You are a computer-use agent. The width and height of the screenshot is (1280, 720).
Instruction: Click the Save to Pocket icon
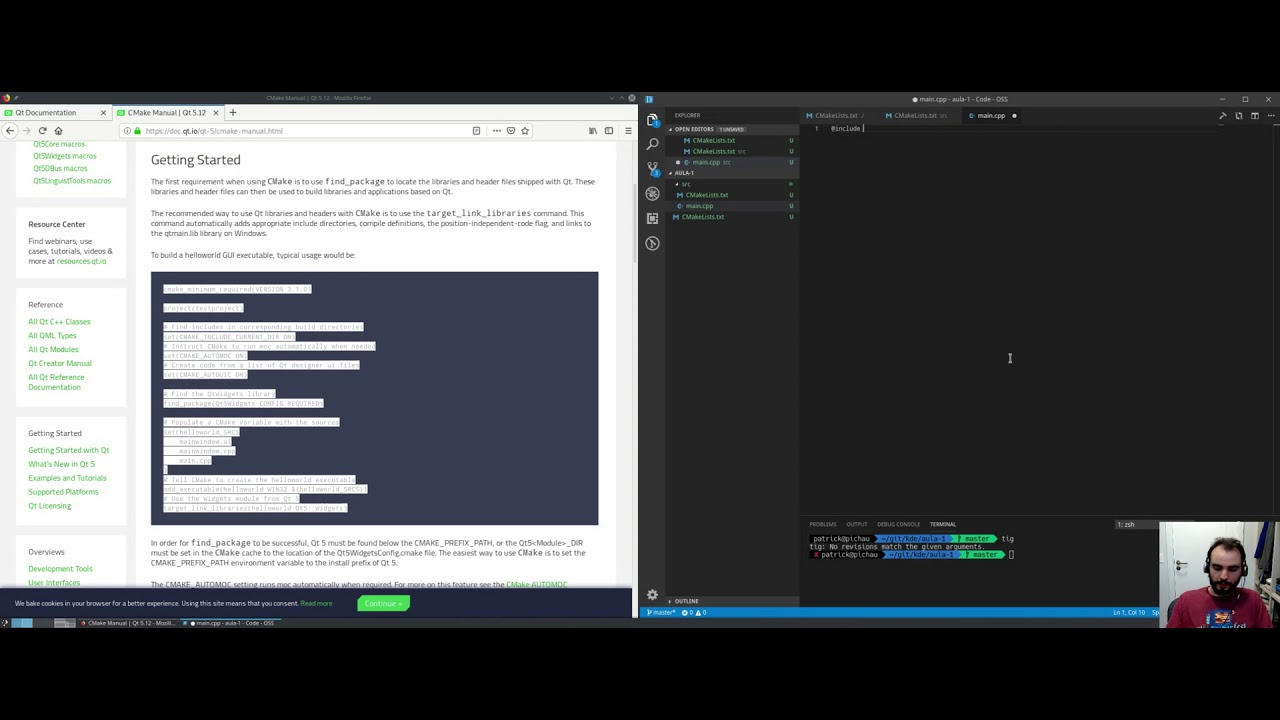pyautogui.click(x=510, y=131)
